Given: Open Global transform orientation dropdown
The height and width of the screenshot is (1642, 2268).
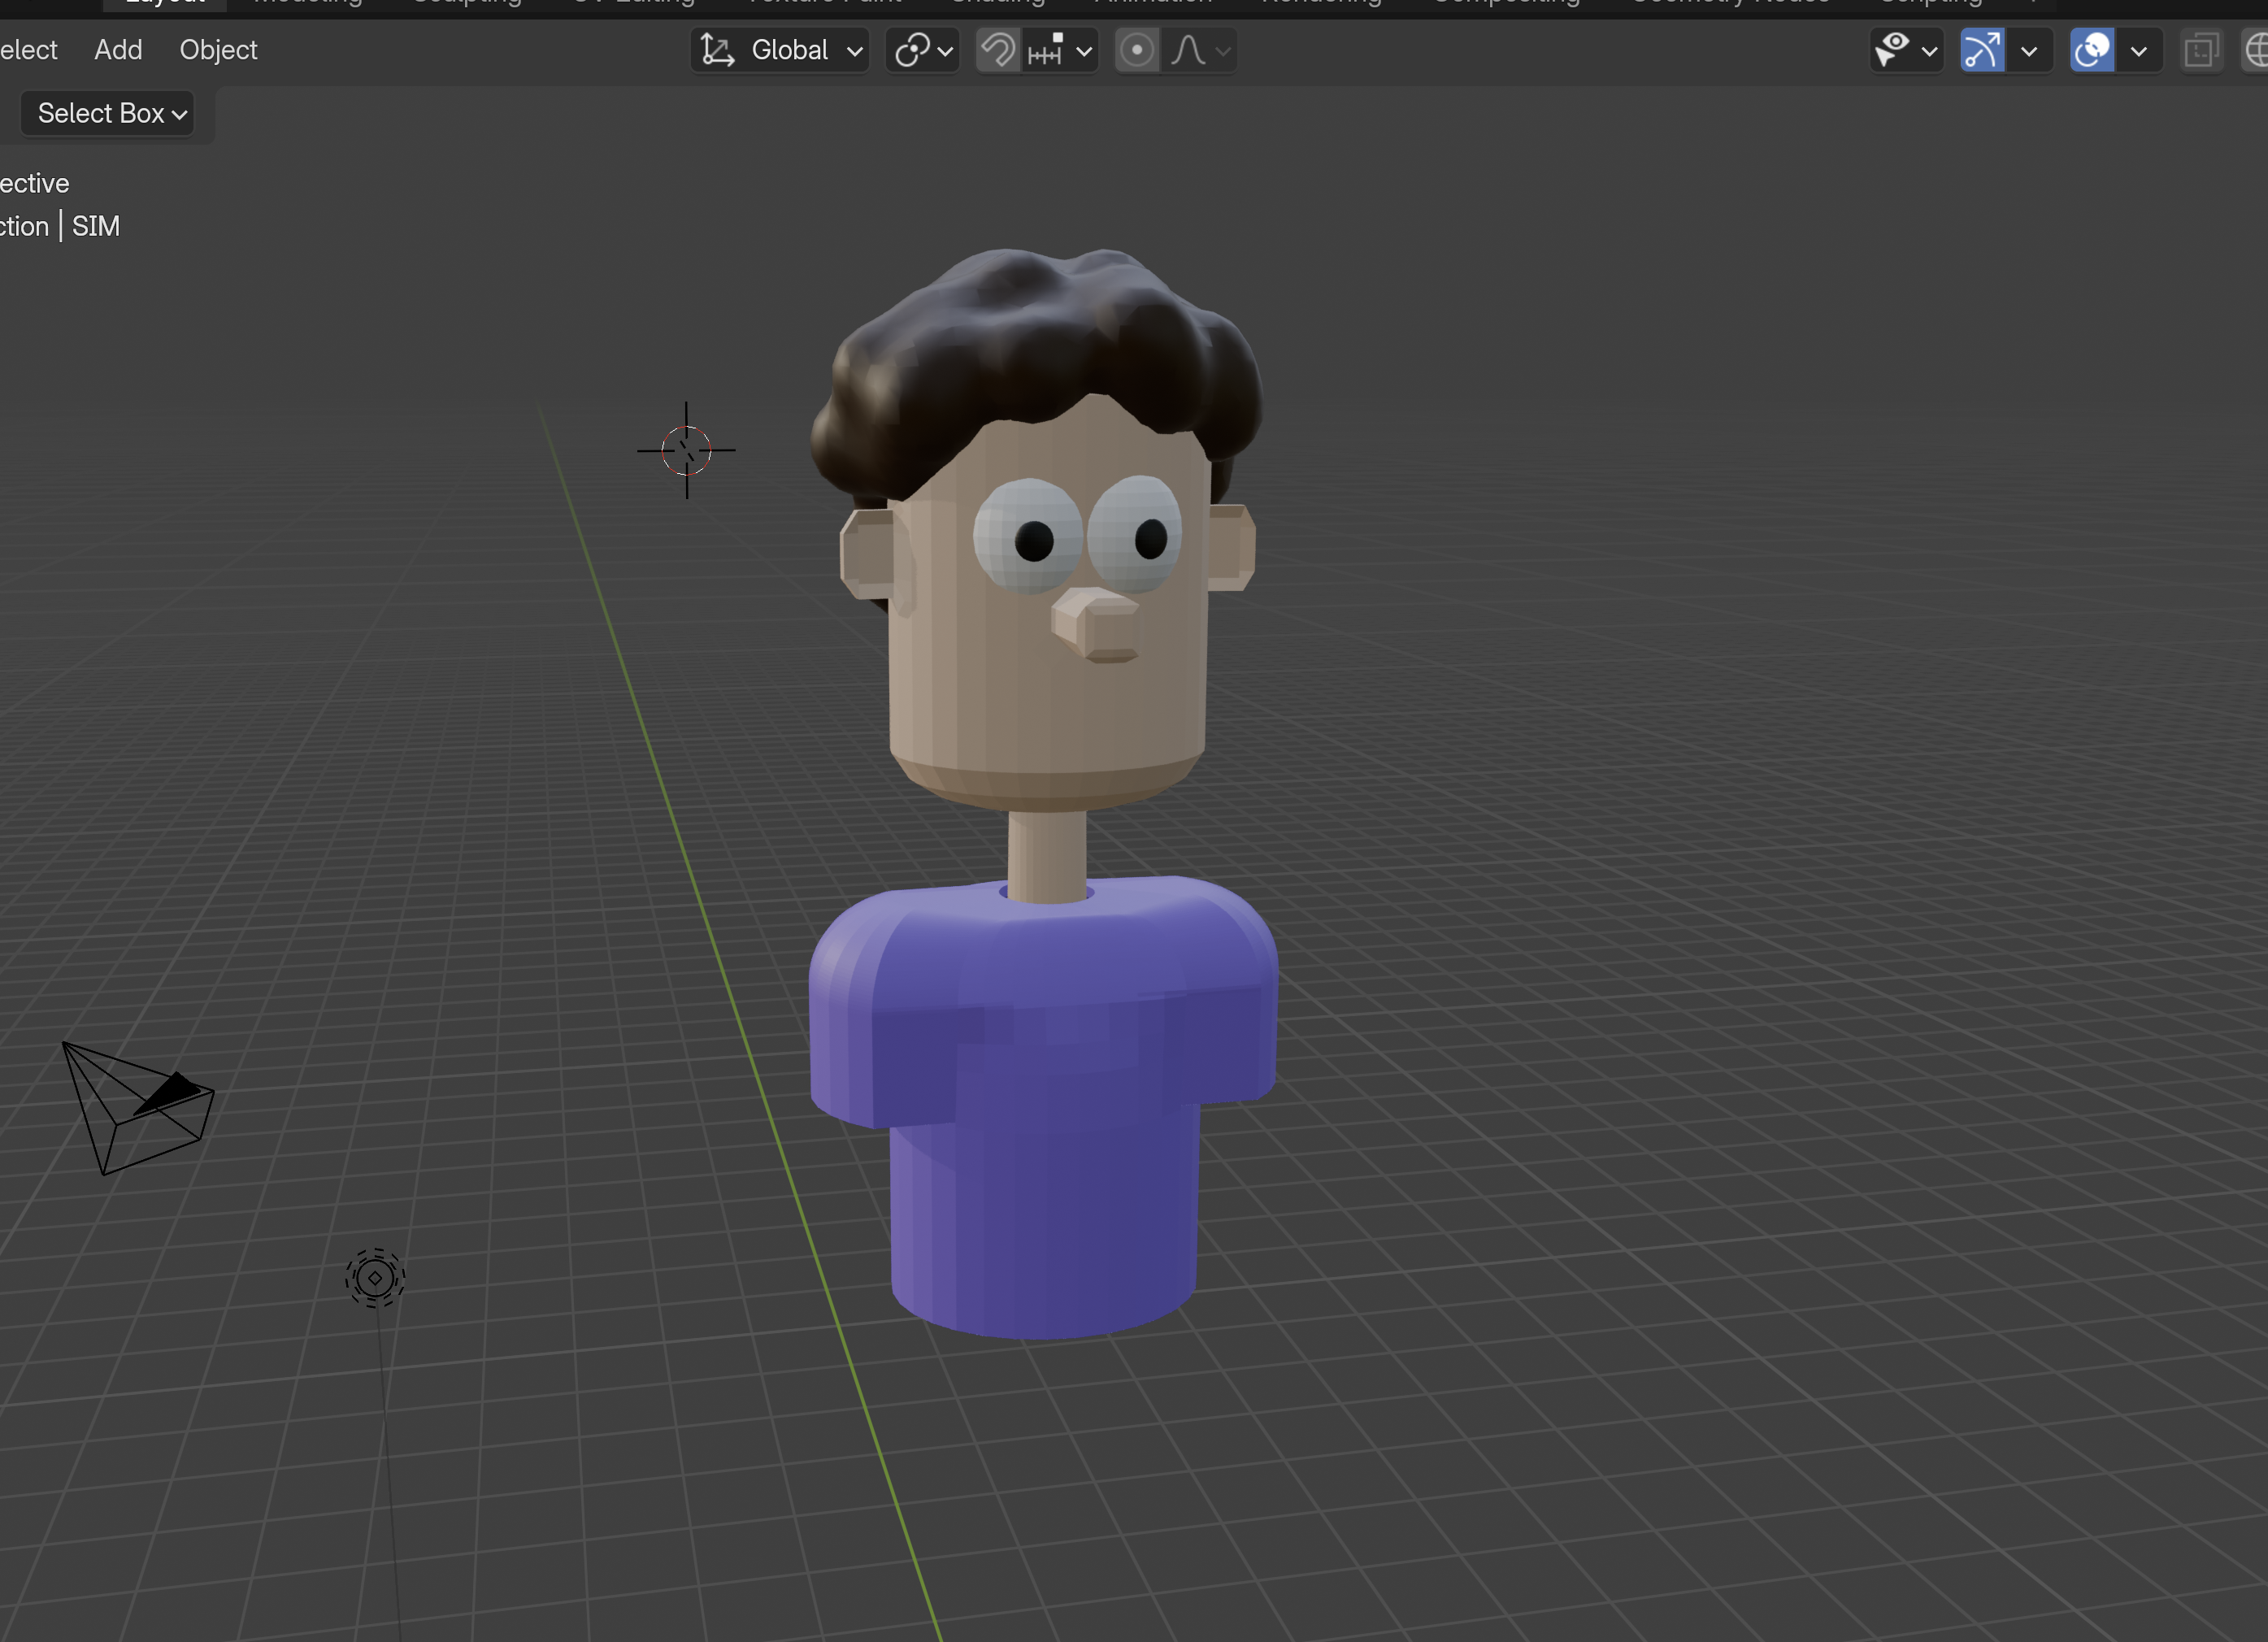Looking at the screenshot, I should pyautogui.click(x=780, y=50).
